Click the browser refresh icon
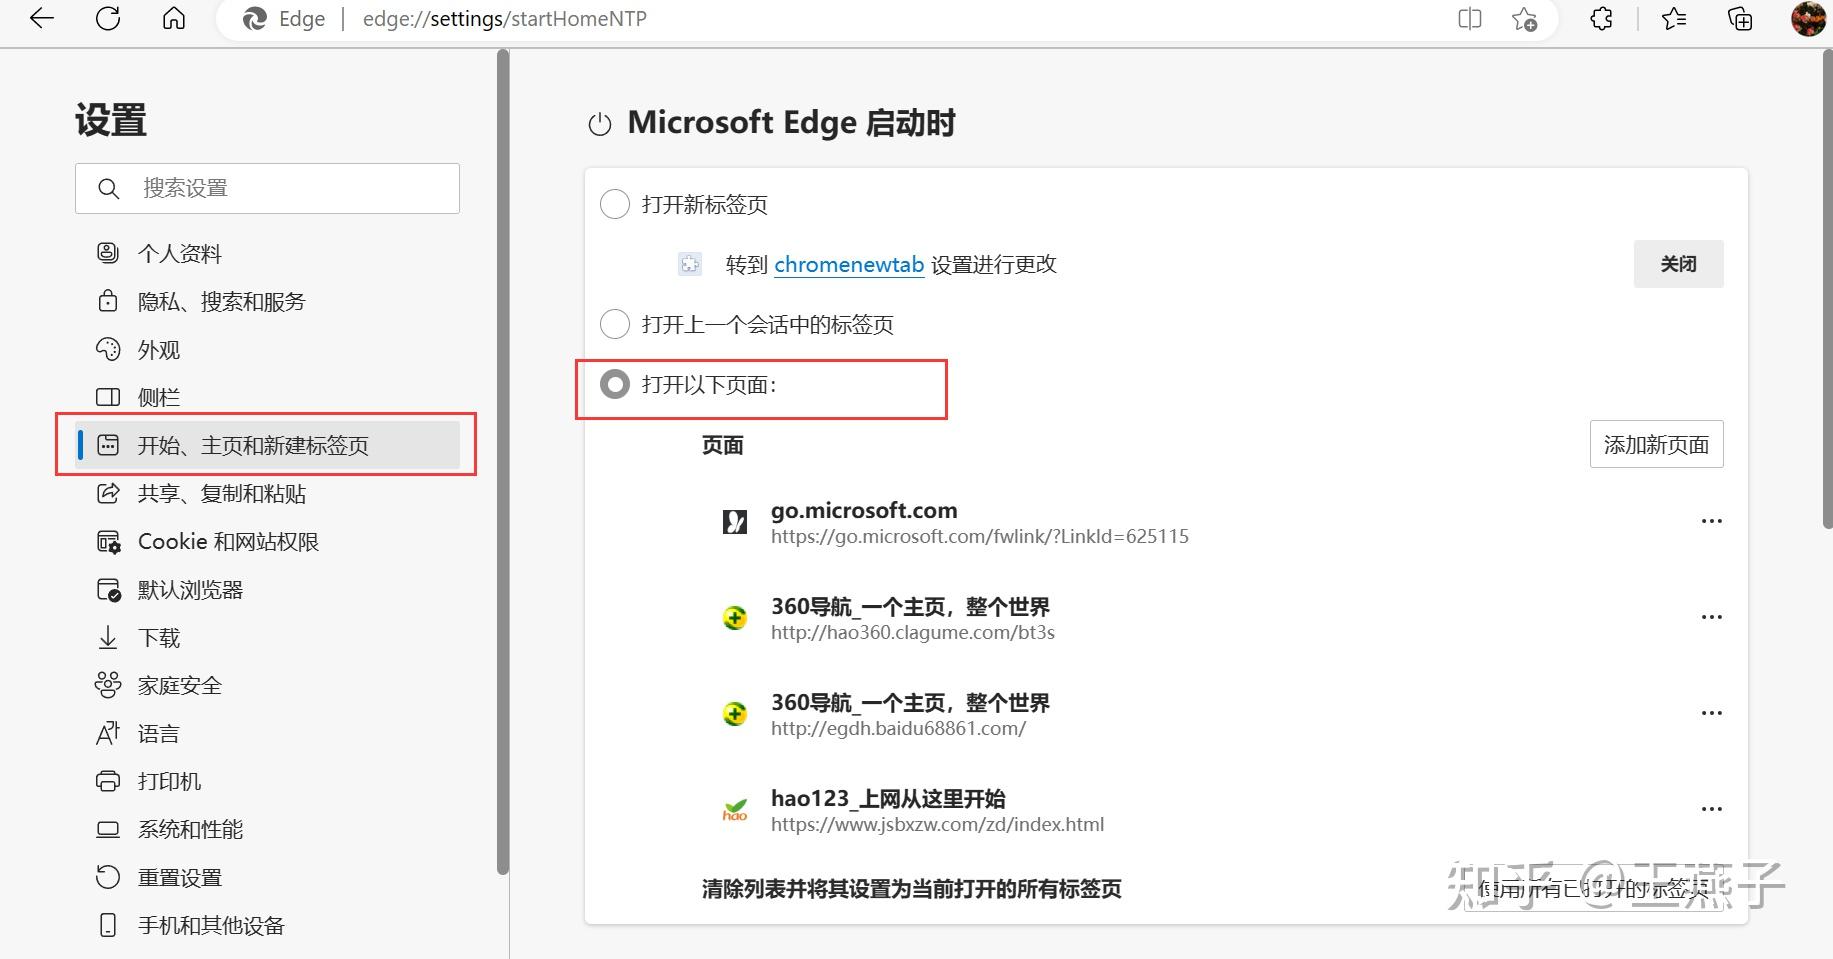Screen dimensions: 1833x959 pyautogui.click(x=108, y=18)
